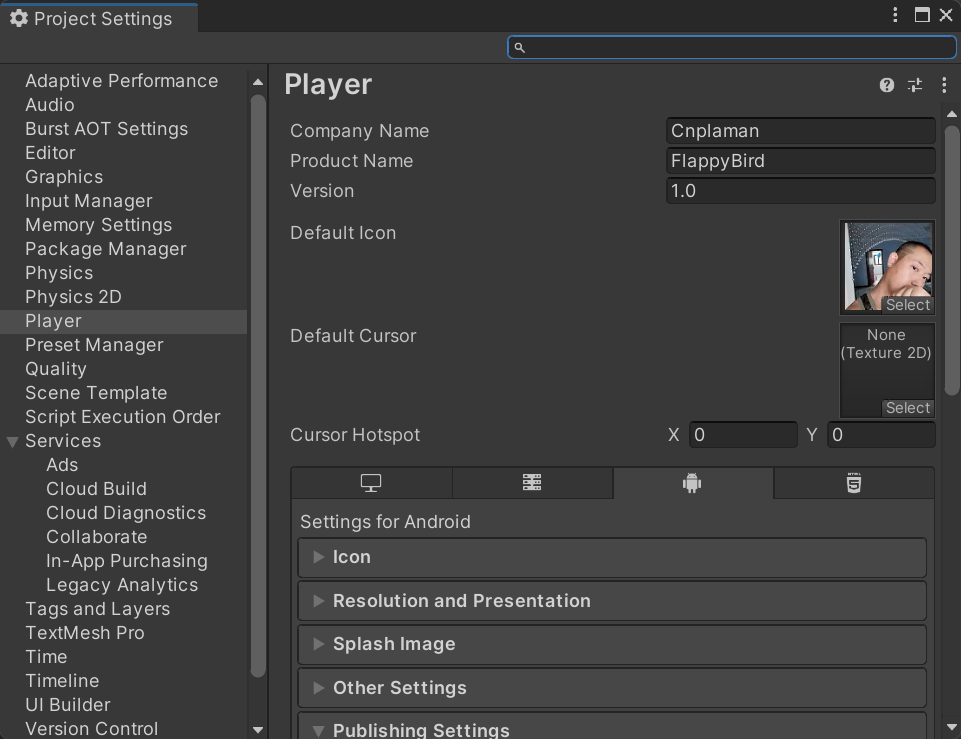Screen dimensions: 961x739
Task: Open the Project Settings window options menu
Action: (x=896, y=15)
